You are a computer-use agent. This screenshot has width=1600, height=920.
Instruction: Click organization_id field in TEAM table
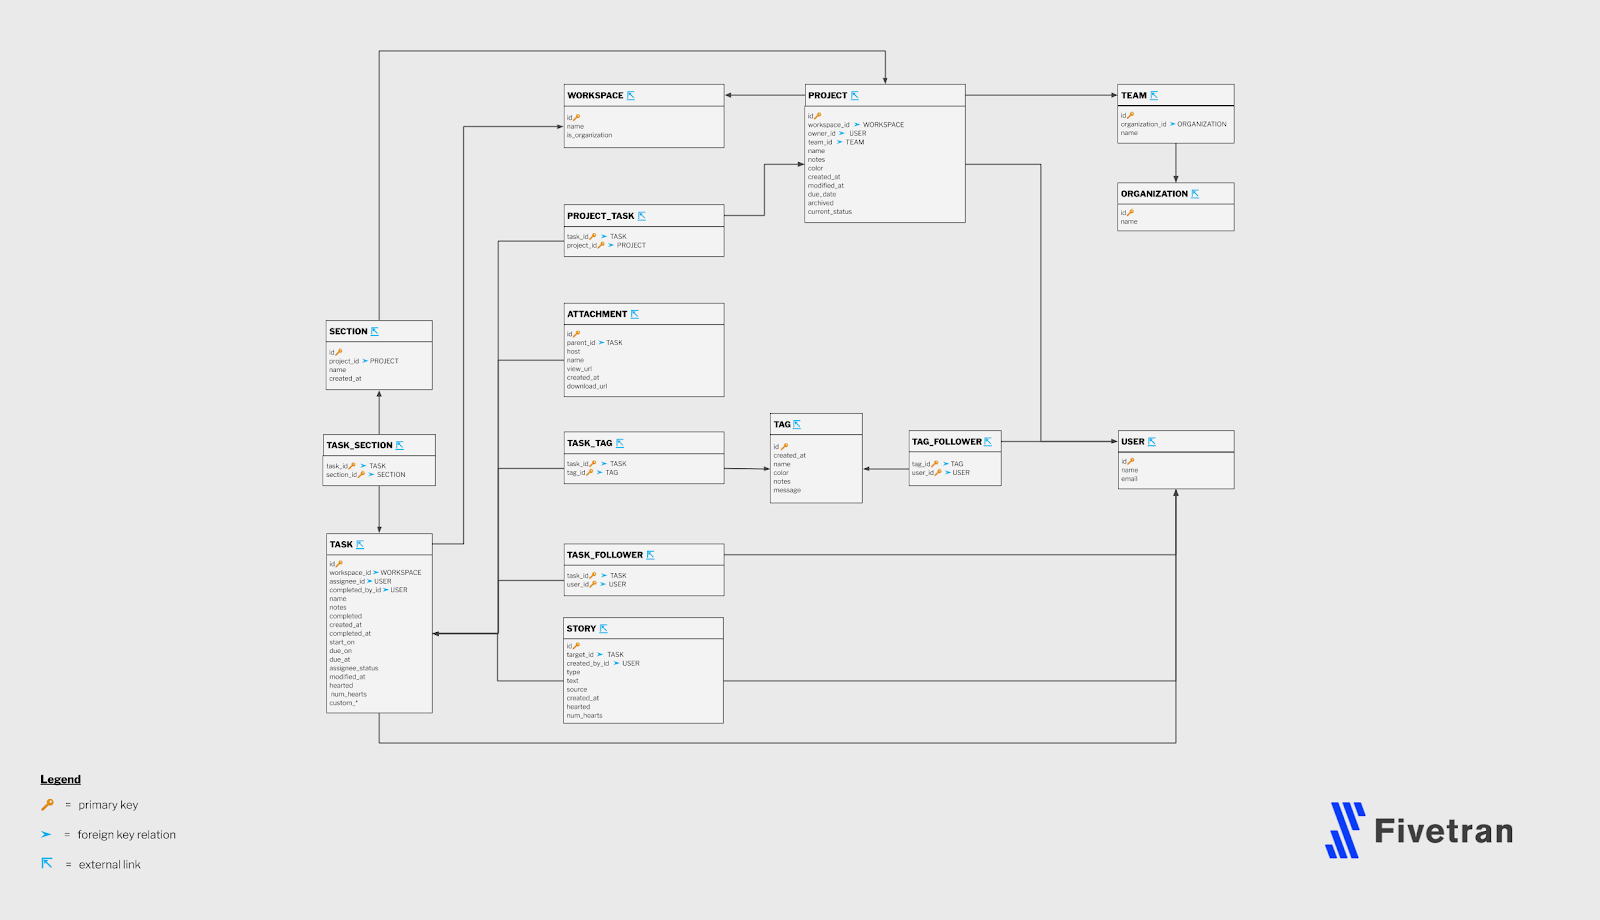[x=1143, y=124]
